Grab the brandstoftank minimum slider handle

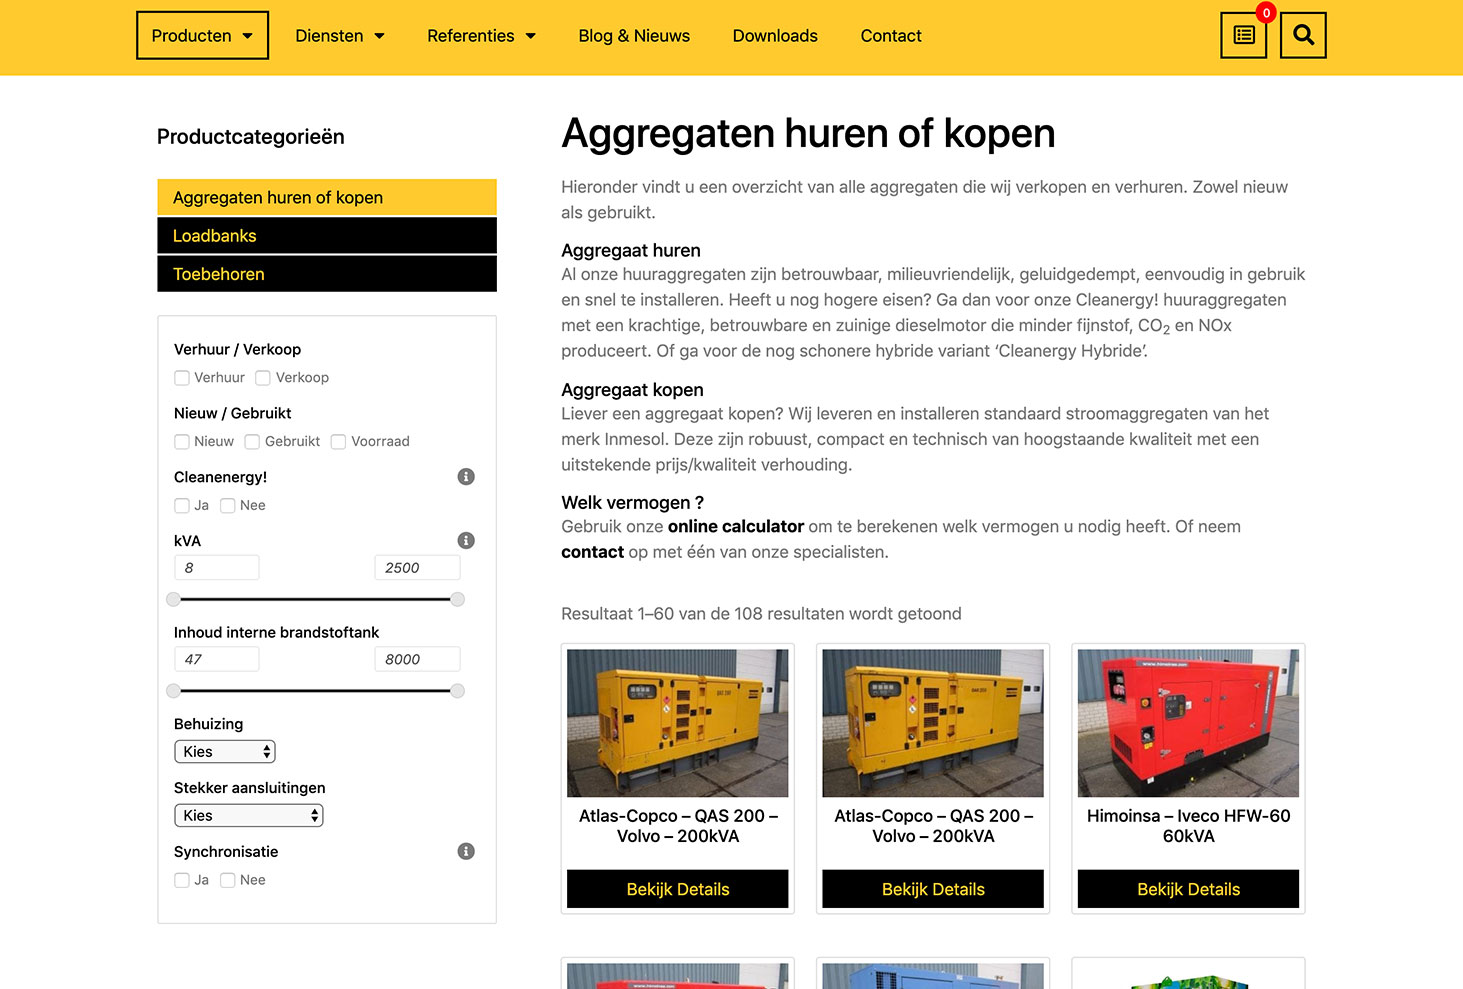coord(174,691)
